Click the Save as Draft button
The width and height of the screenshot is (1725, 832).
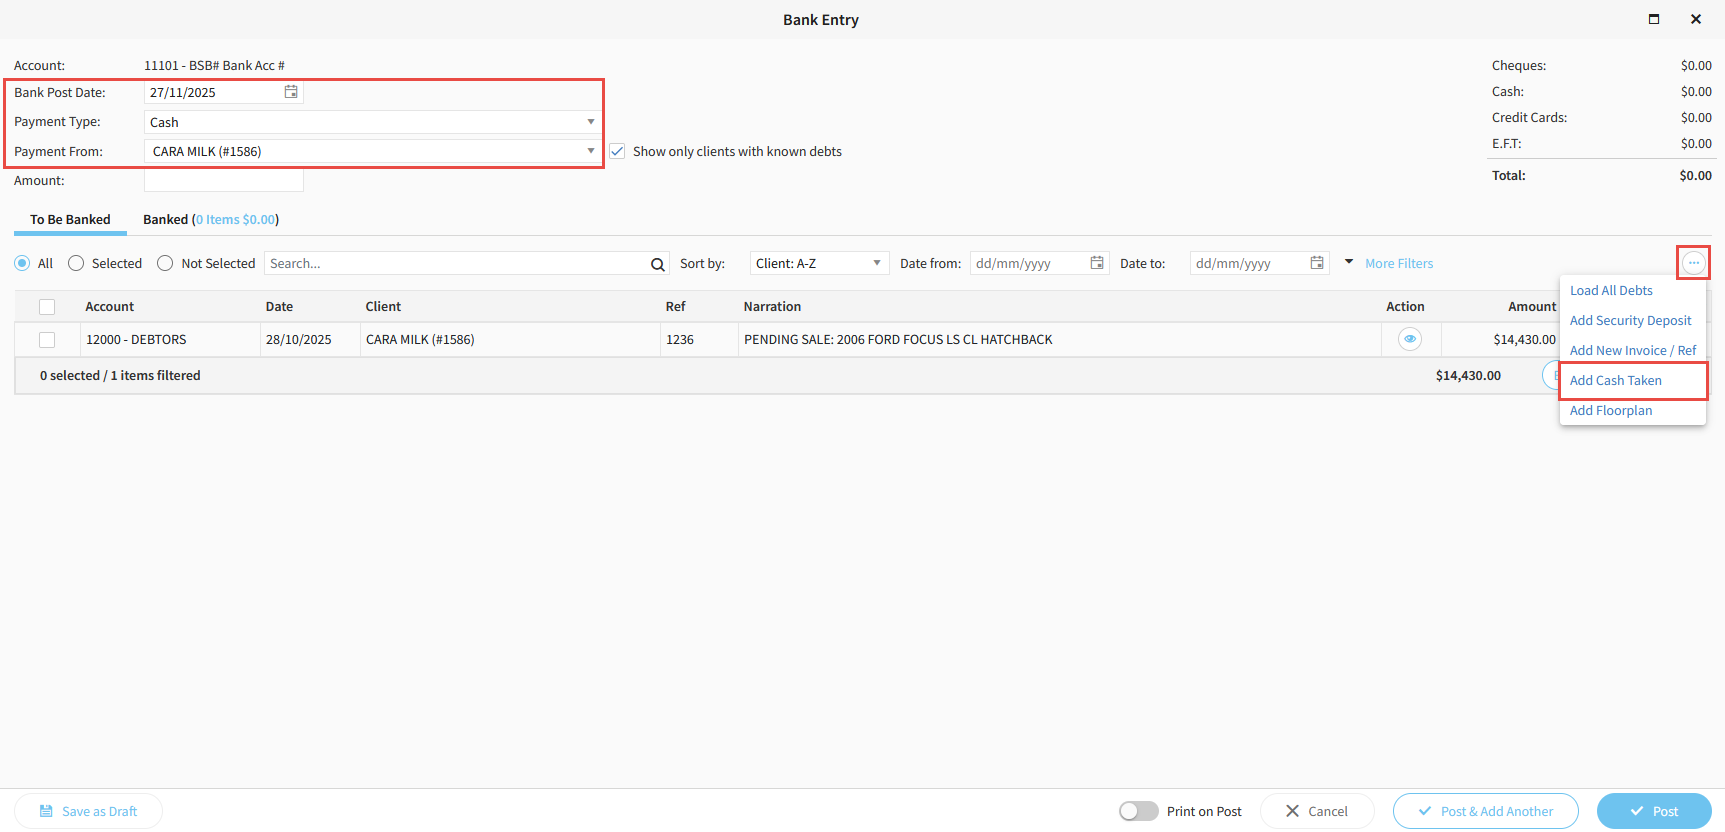pos(88,811)
